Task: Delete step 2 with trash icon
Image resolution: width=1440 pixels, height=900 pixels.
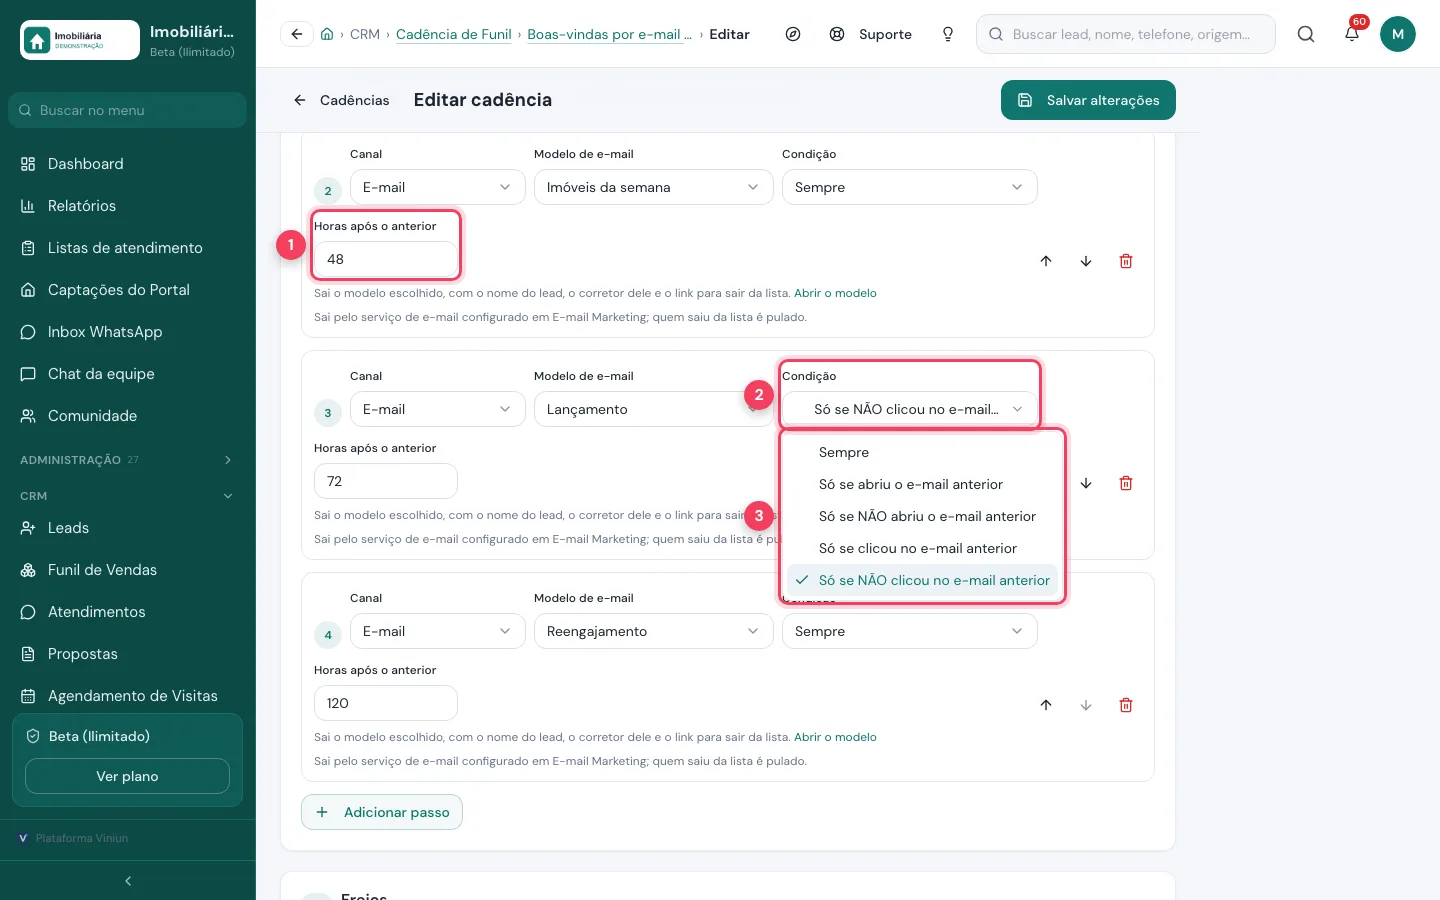Action: pyautogui.click(x=1126, y=261)
